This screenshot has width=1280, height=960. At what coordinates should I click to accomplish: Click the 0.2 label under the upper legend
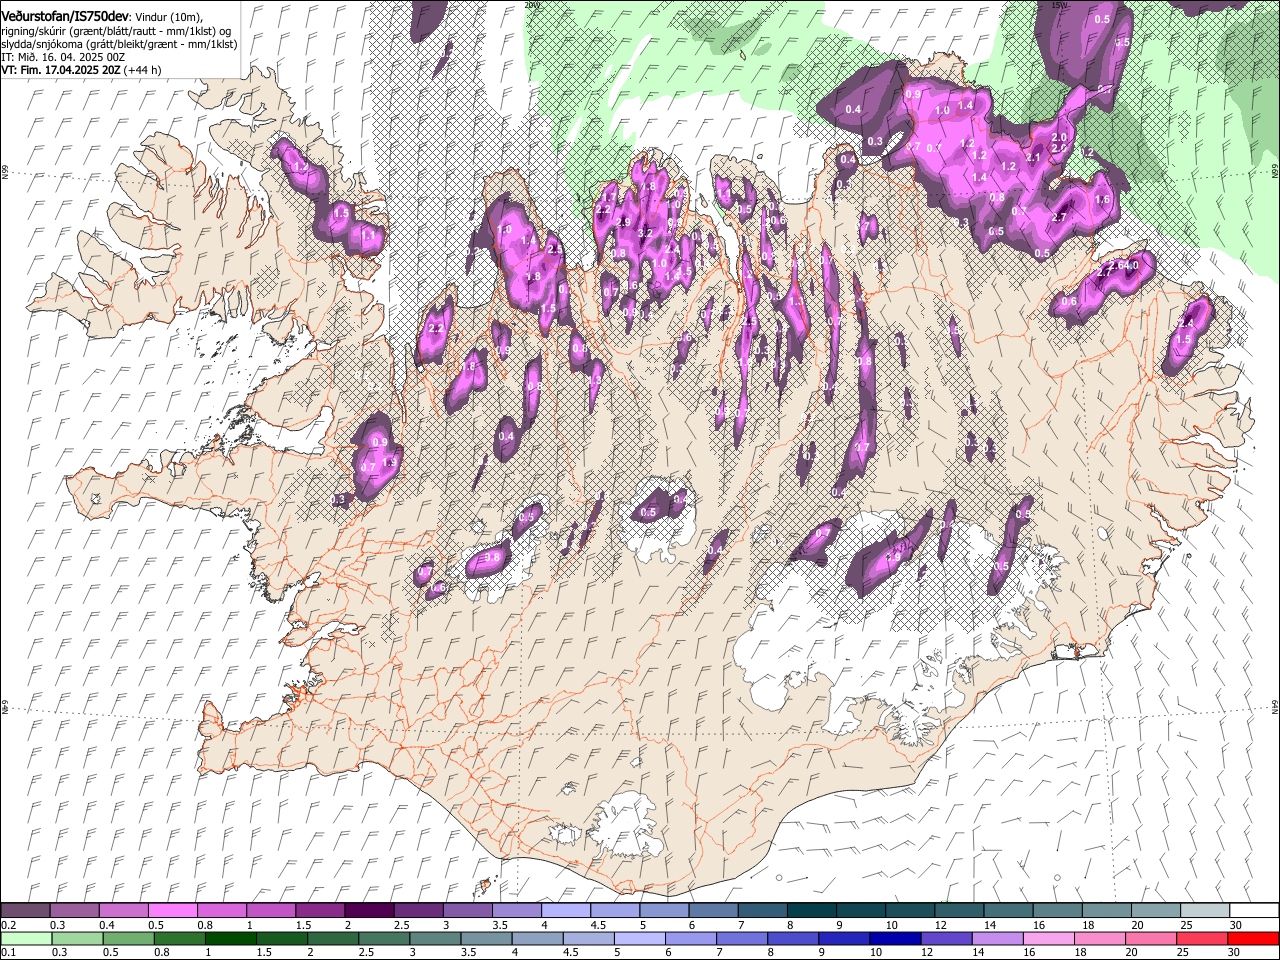(8, 925)
